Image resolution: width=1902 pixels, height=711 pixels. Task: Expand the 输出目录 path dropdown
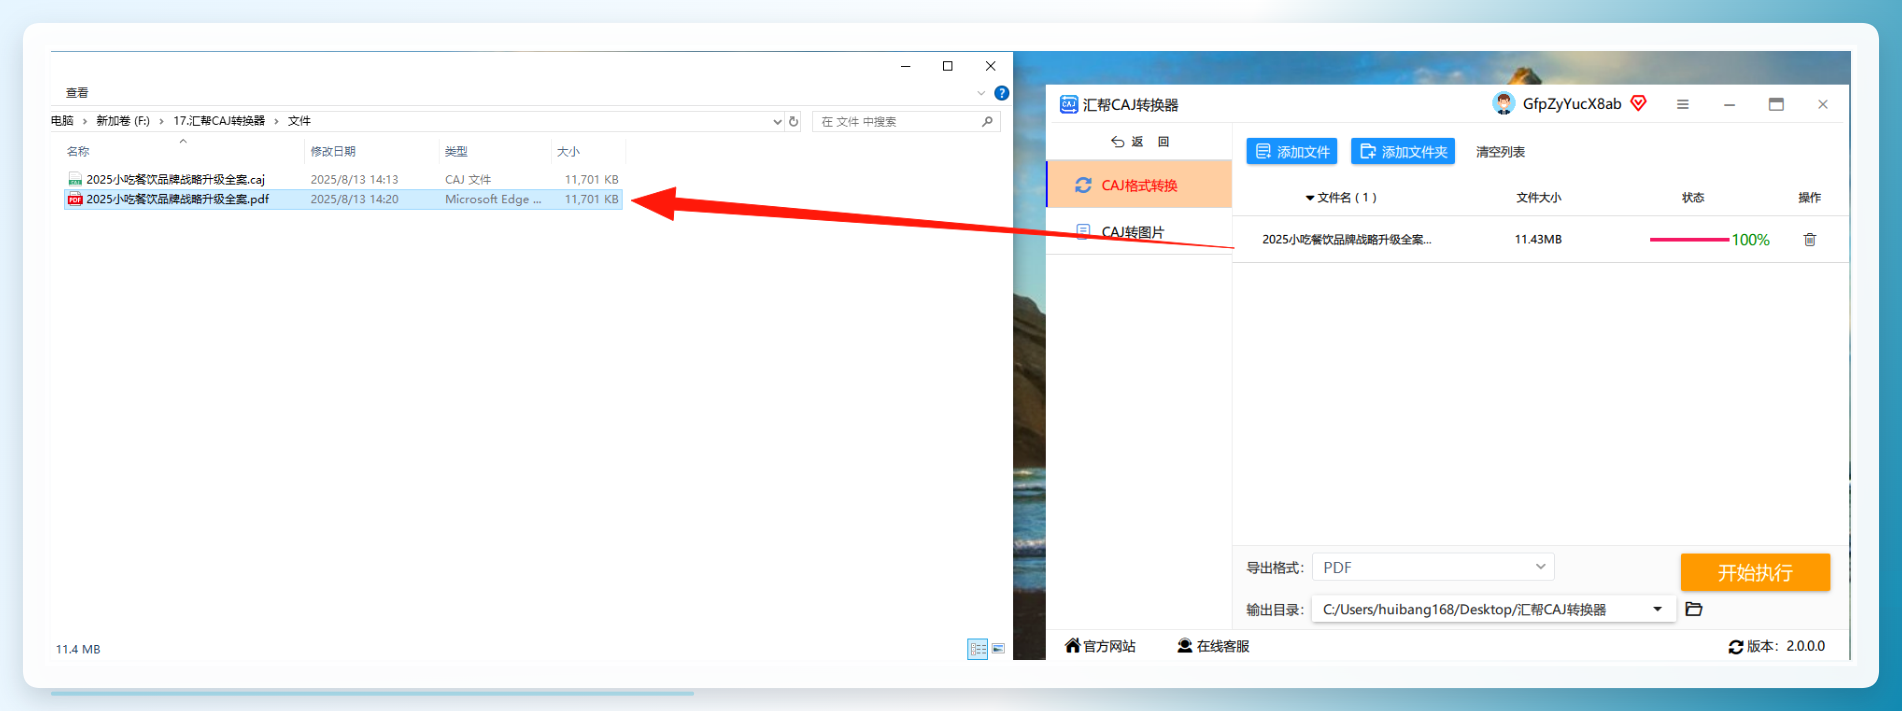tap(1657, 609)
